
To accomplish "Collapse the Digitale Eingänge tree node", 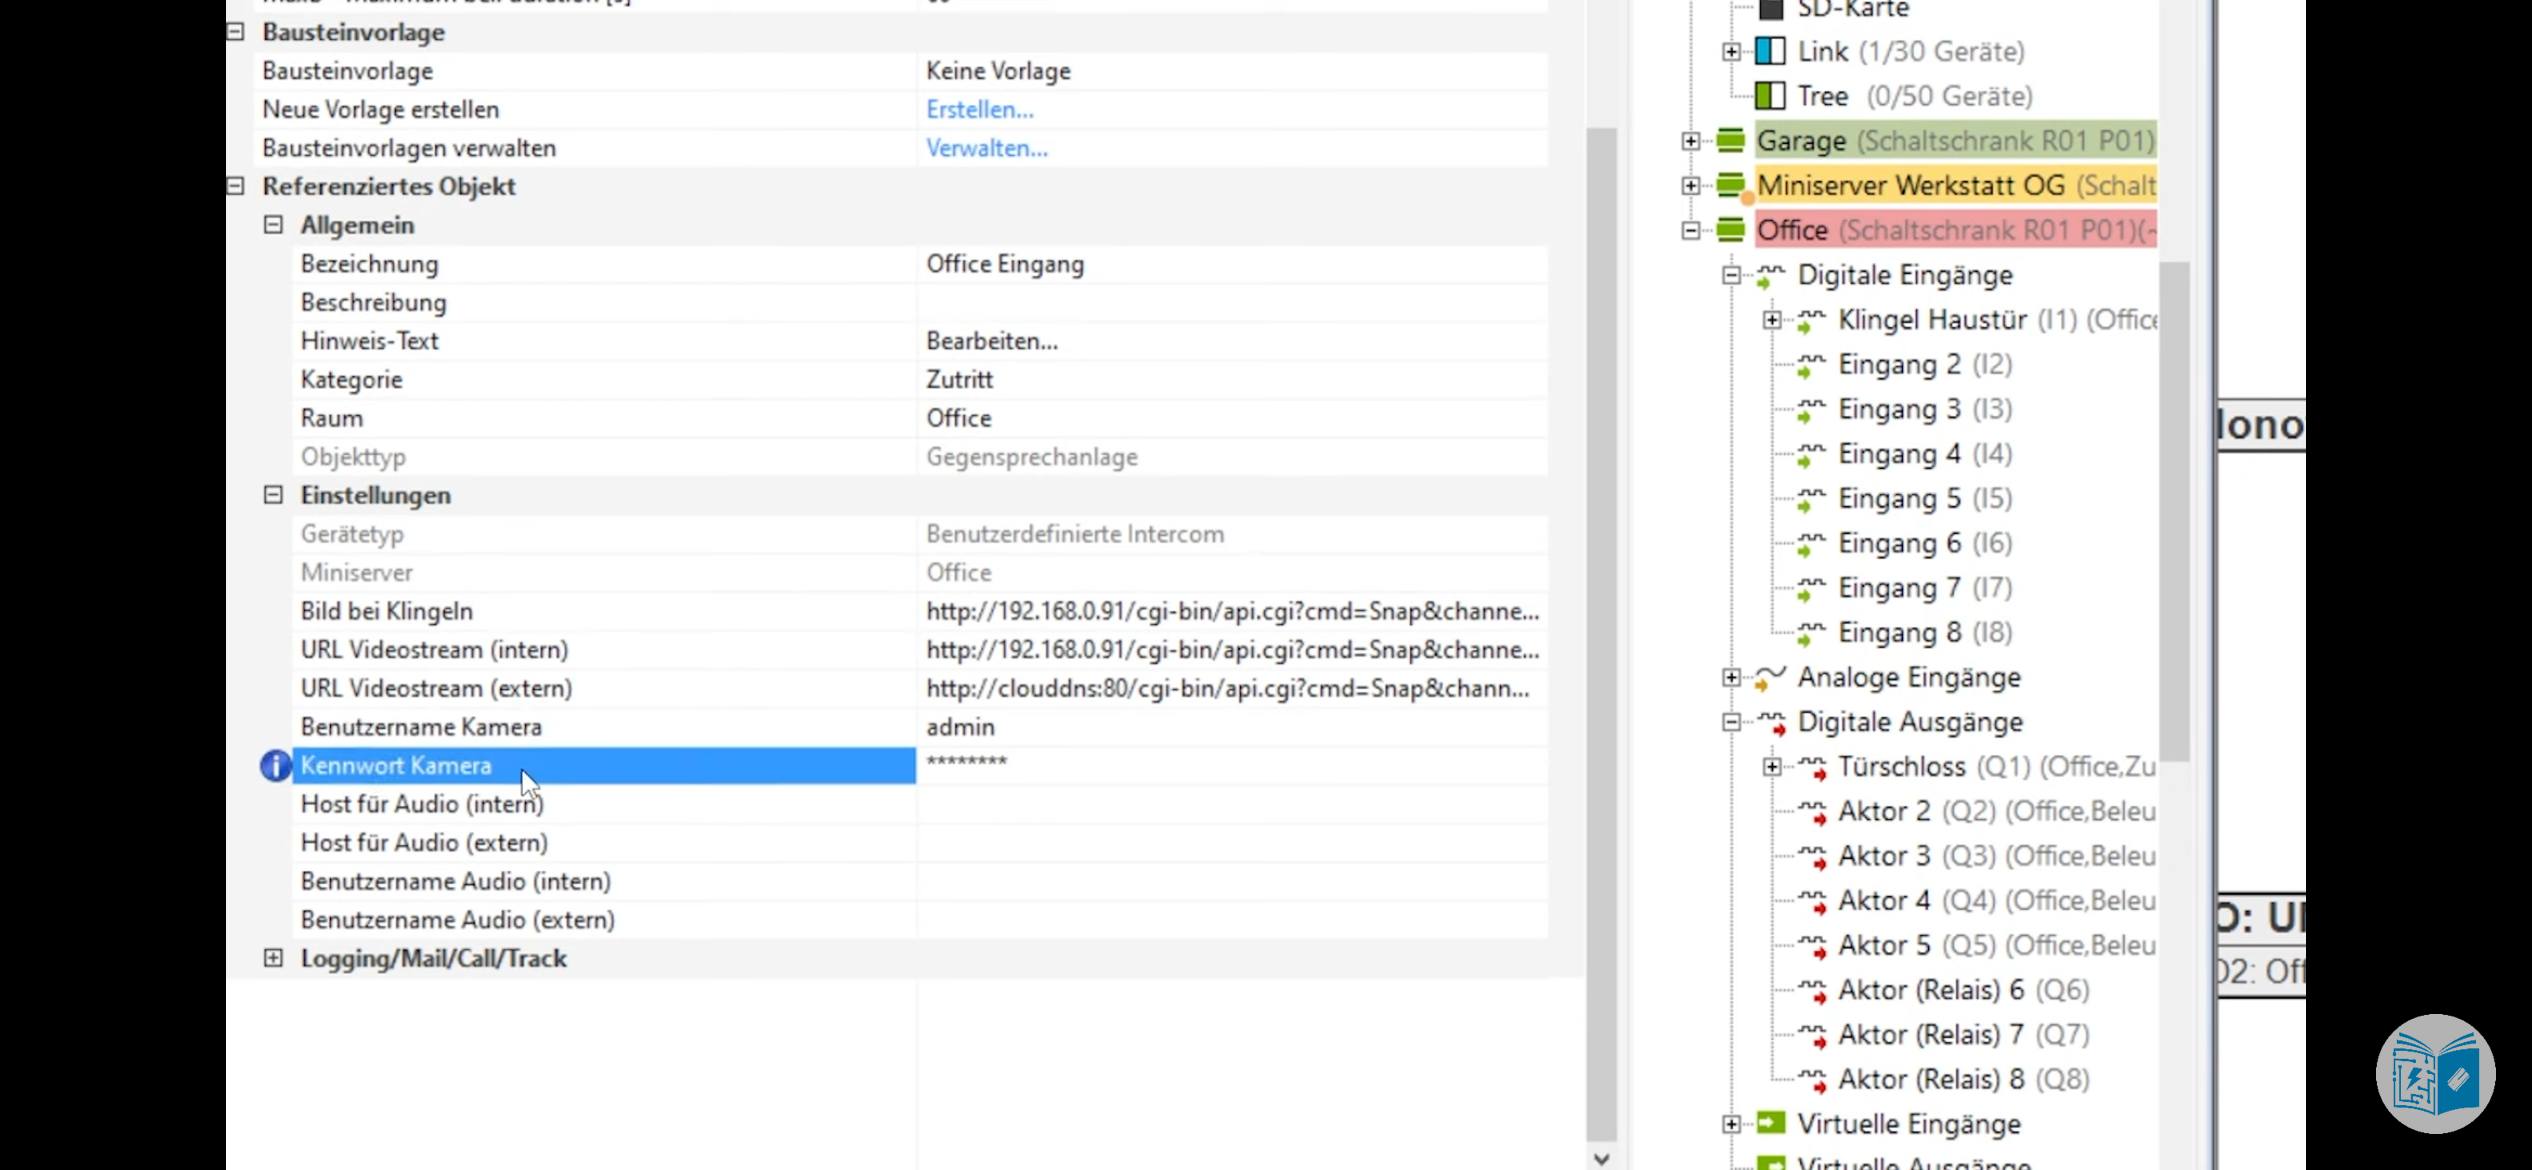I will tap(1731, 275).
